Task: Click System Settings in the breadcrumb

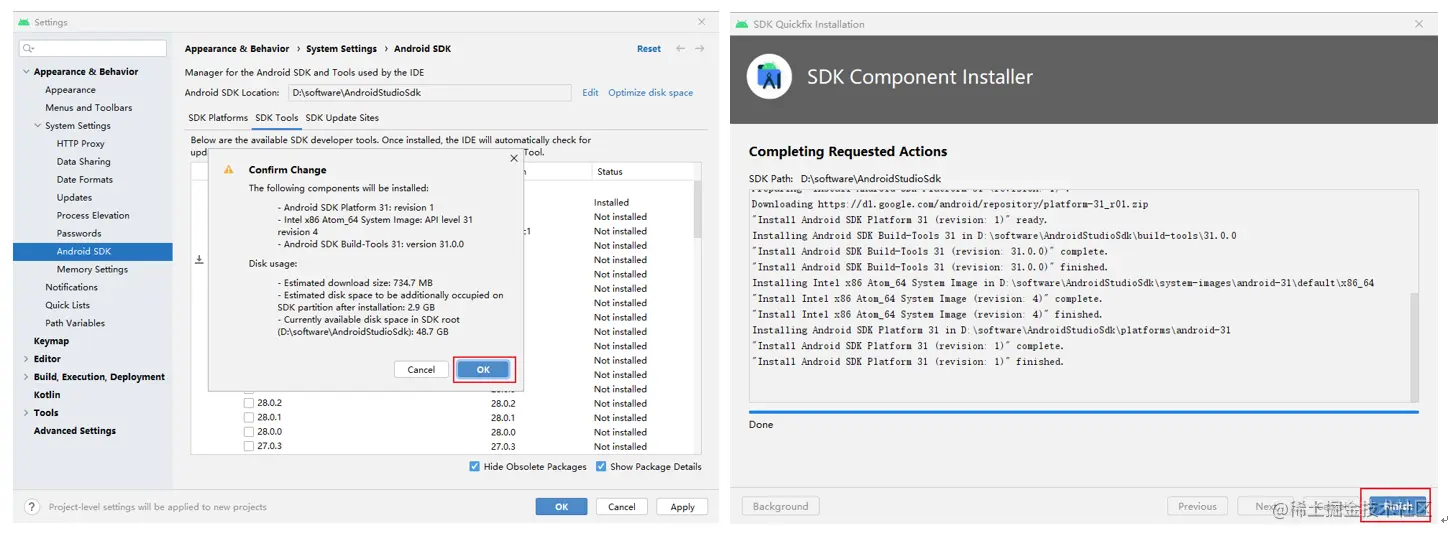Action: pyautogui.click(x=341, y=48)
